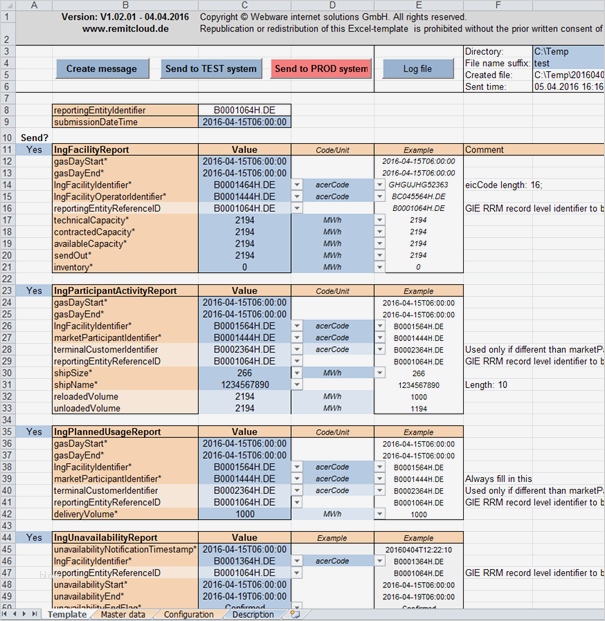Click the Directory value cell C:\Temp

click(x=568, y=51)
